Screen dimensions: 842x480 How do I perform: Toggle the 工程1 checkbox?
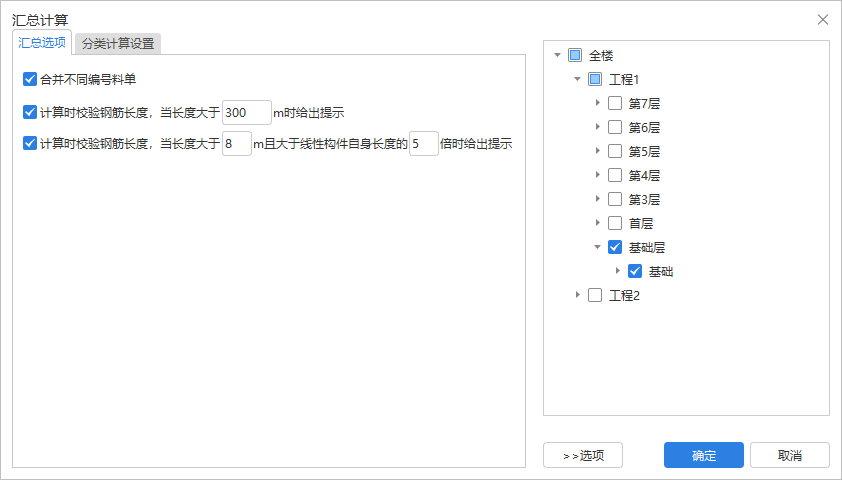coord(595,79)
